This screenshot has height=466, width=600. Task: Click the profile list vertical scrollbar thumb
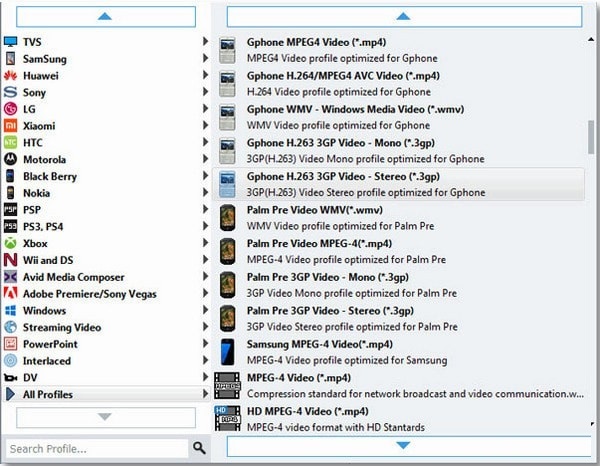pos(591,137)
